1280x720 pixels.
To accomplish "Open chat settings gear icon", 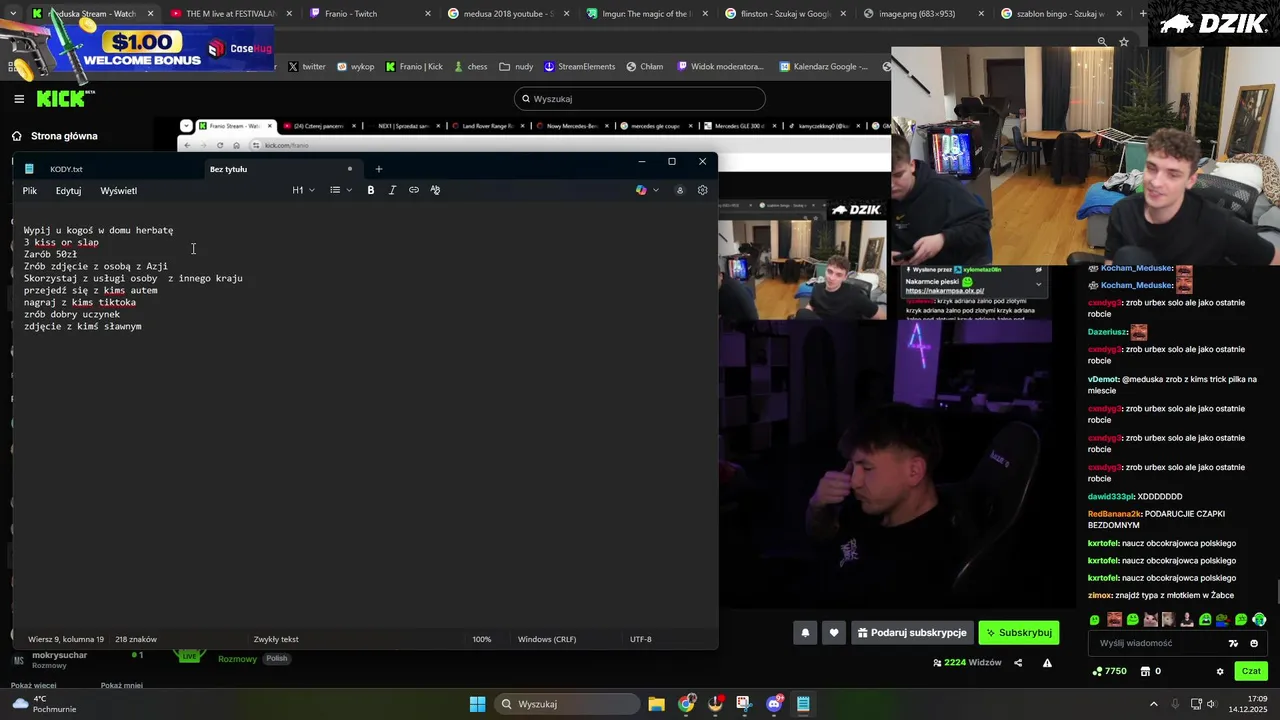I will [x=1219, y=671].
